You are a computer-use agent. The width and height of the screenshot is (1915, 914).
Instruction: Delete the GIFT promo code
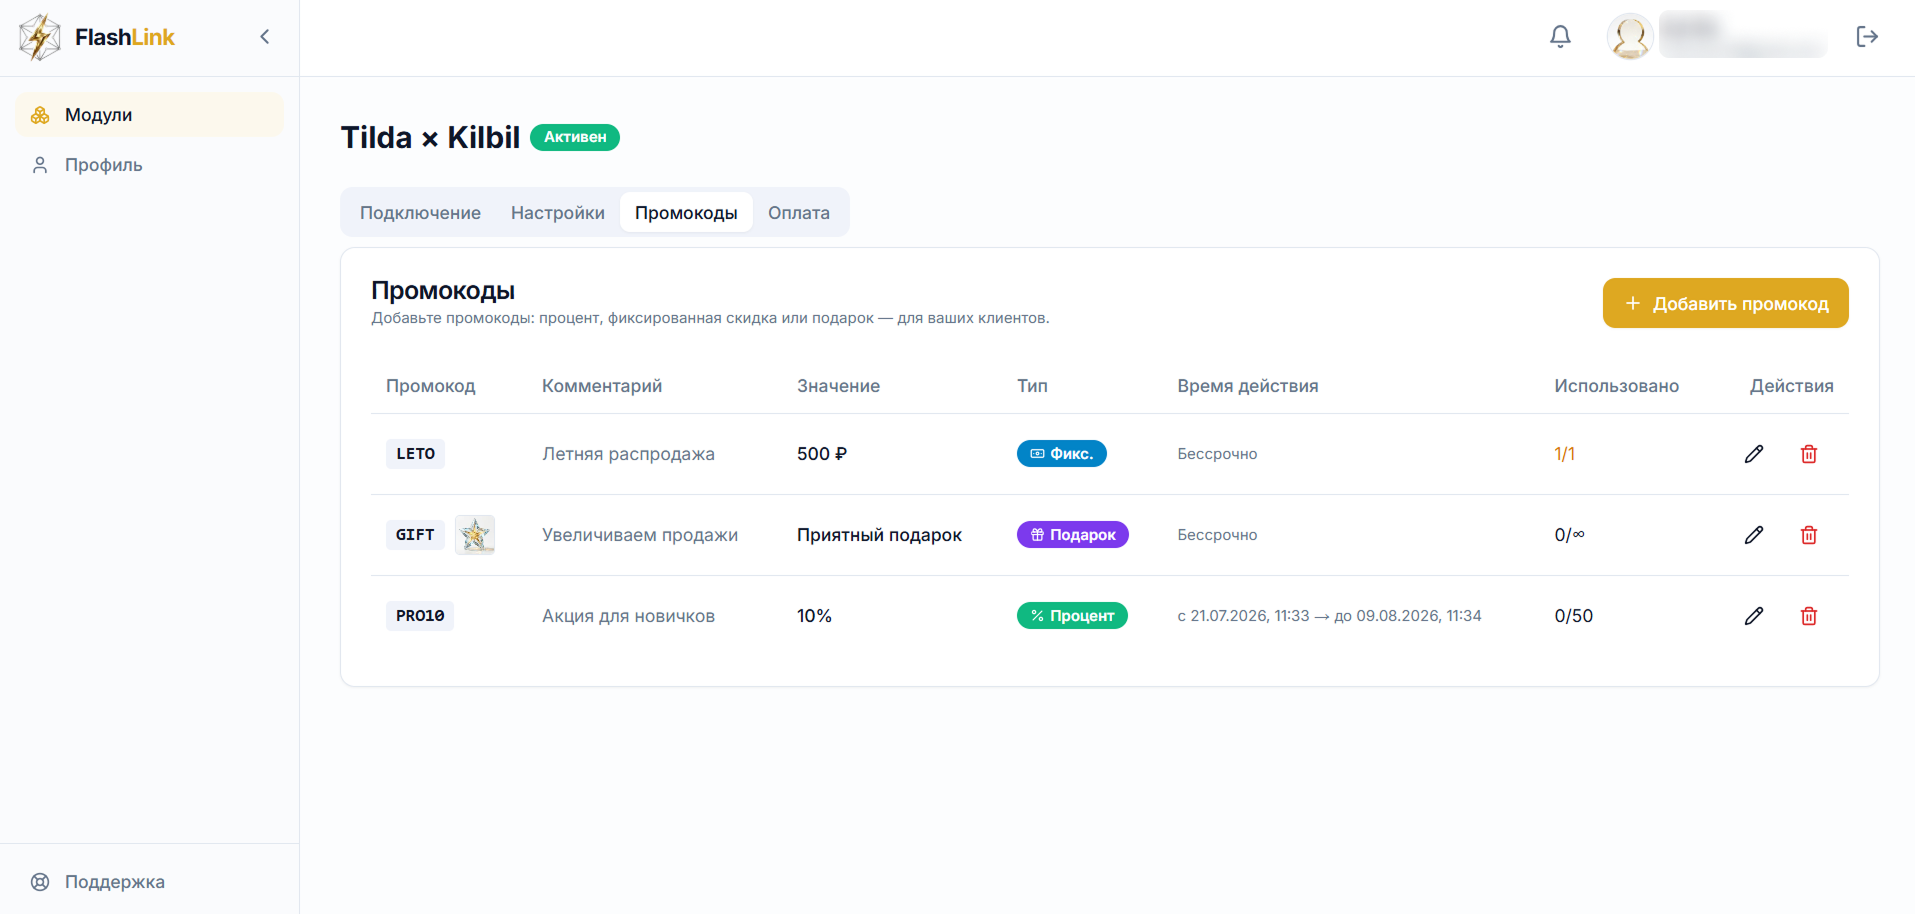coord(1809,535)
